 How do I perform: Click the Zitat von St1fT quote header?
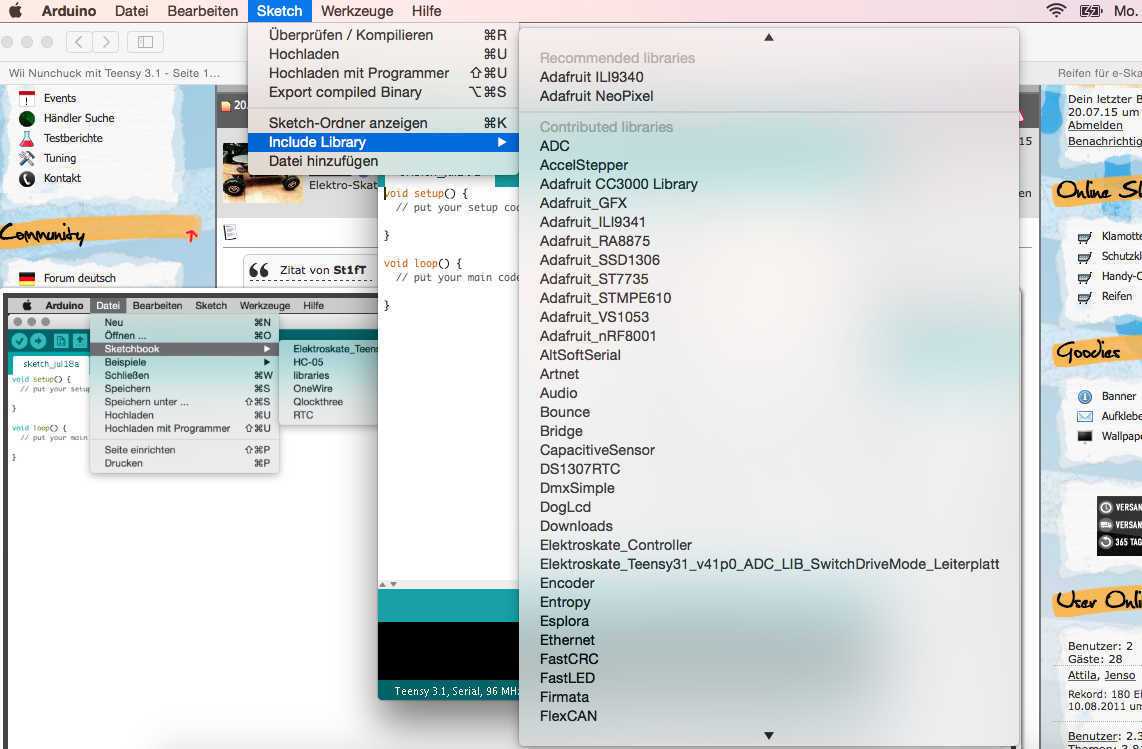[323, 270]
